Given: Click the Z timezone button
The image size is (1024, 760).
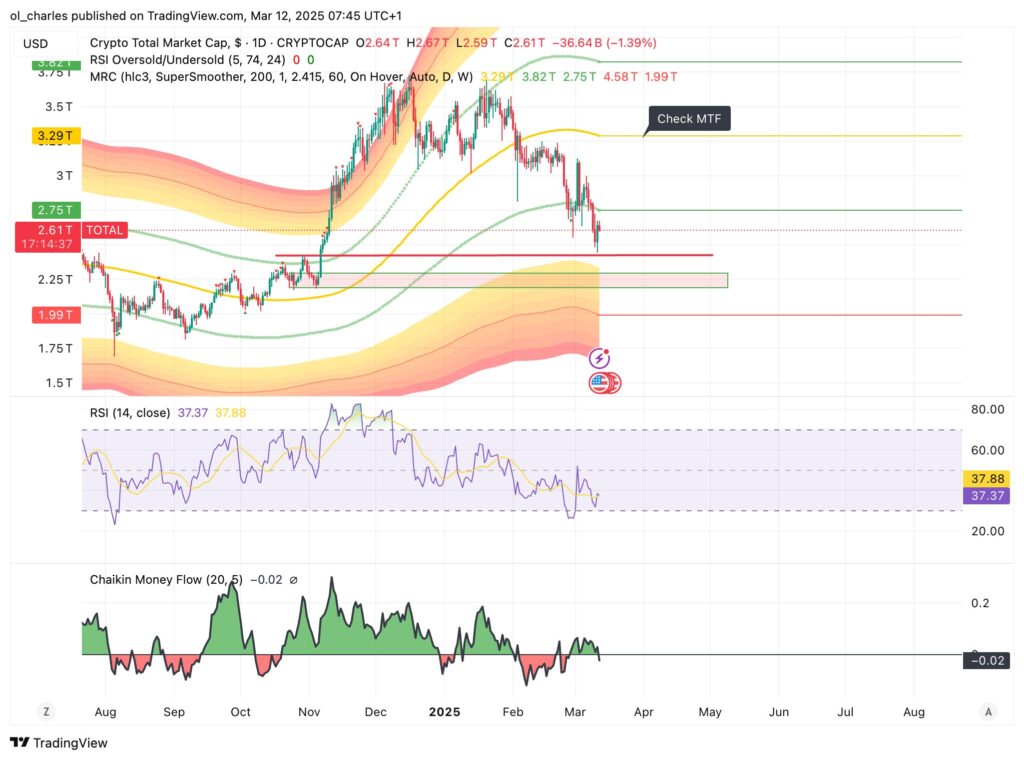Looking at the screenshot, I should click(45, 712).
